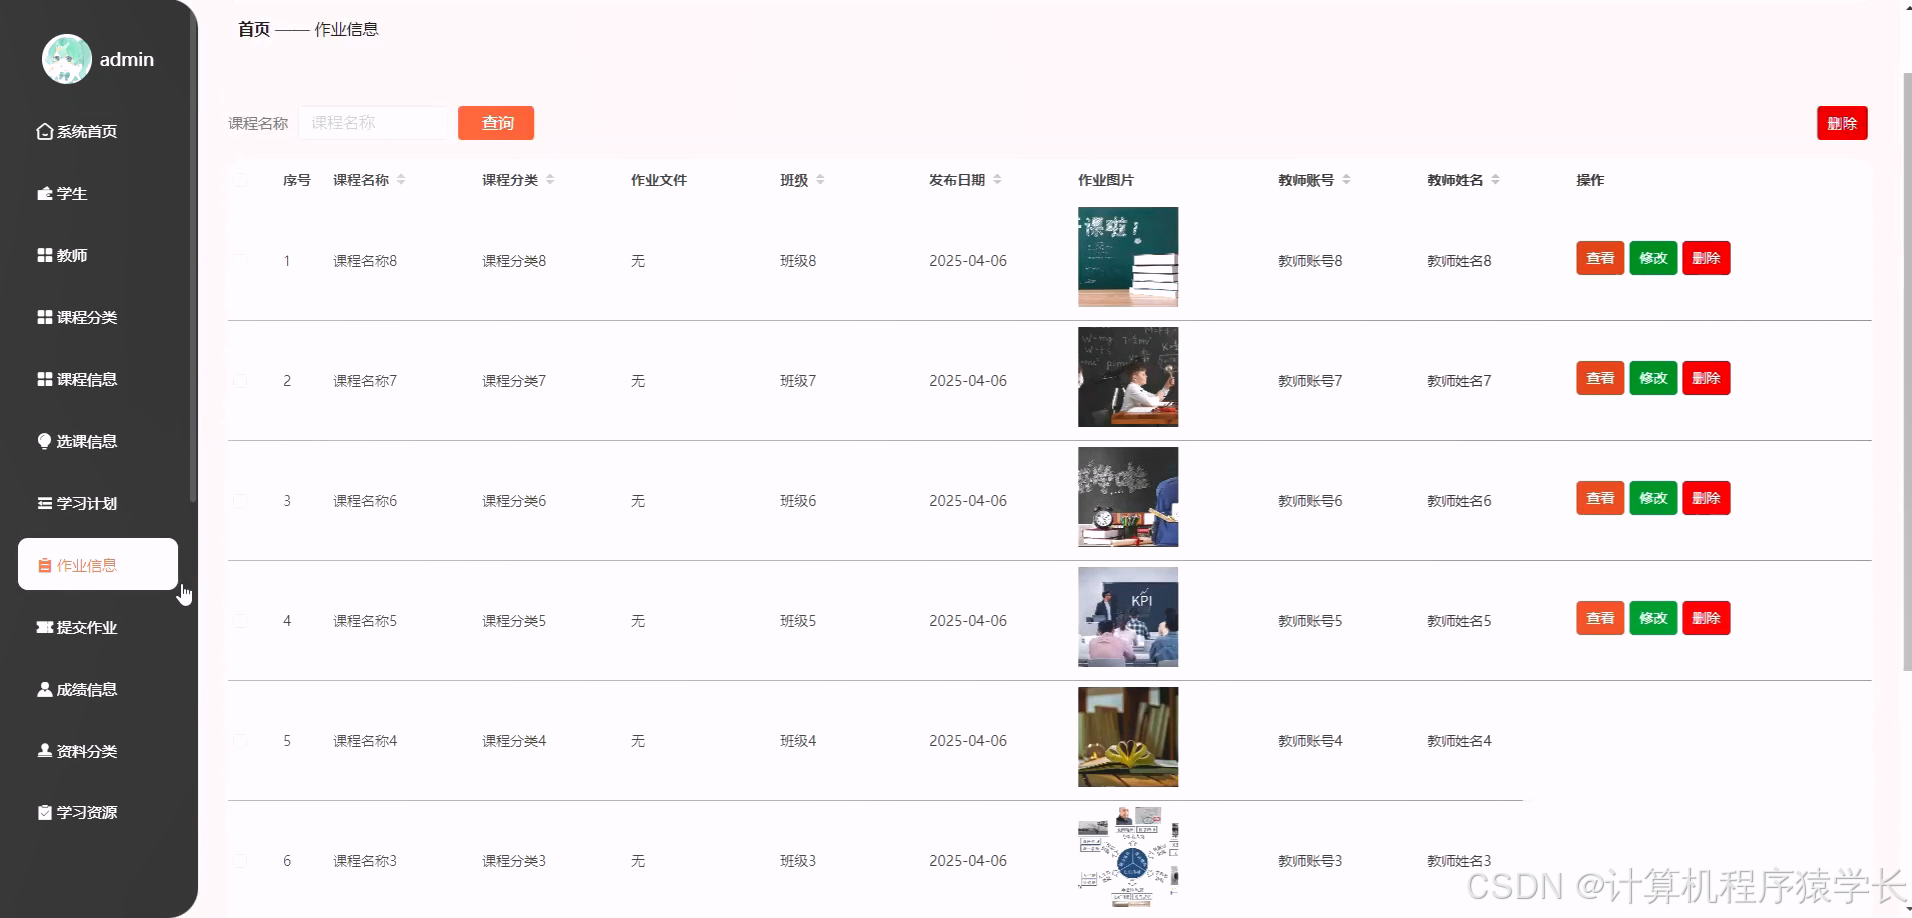Open the KPI homework image in 课程名称5 row
1912x918 pixels.
[1128, 617]
